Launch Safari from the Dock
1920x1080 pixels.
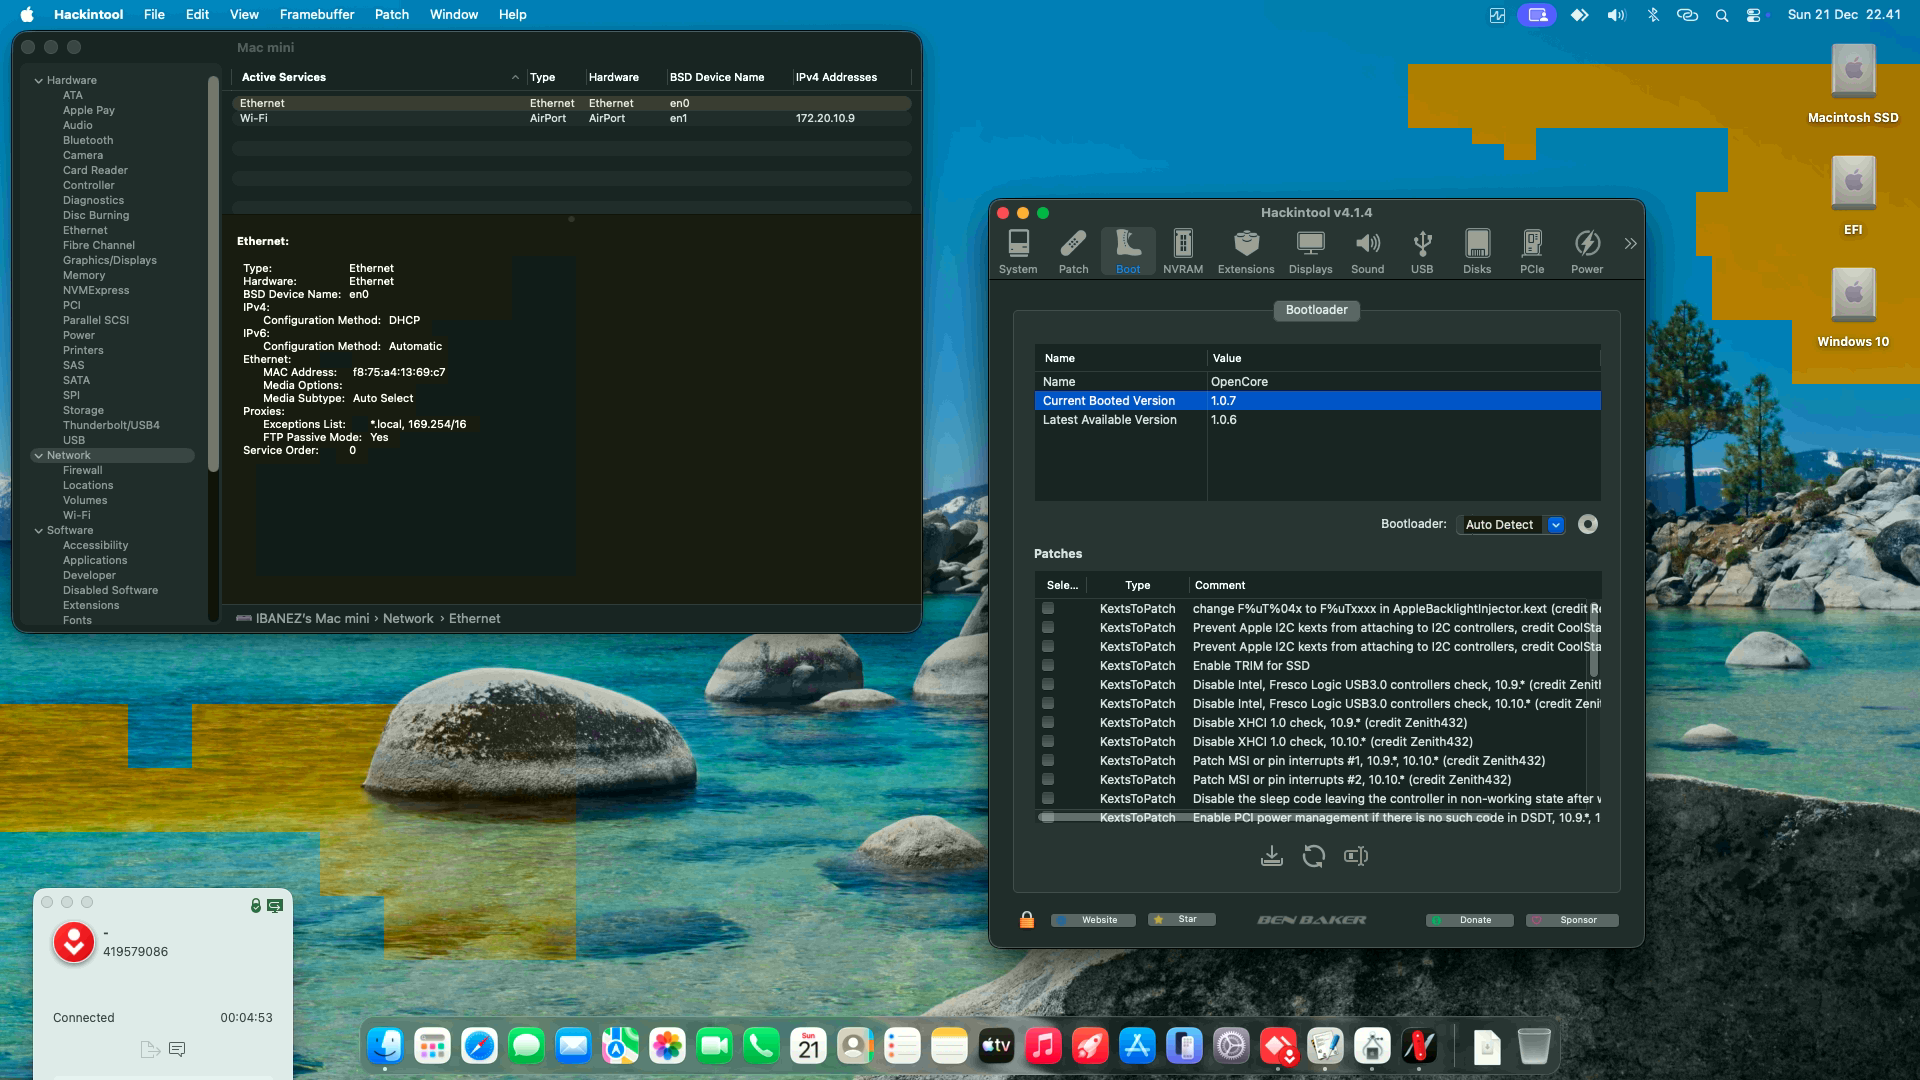coord(479,1047)
